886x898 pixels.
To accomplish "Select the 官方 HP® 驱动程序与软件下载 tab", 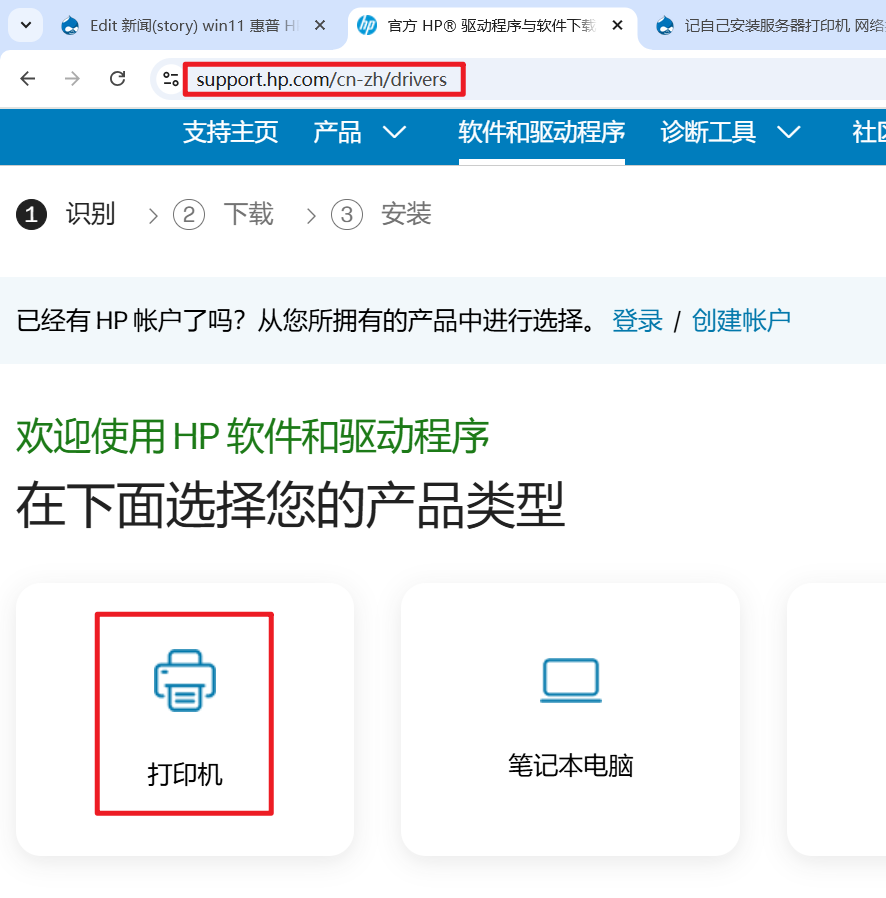I will pyautogui.click(x=491, y=26).
